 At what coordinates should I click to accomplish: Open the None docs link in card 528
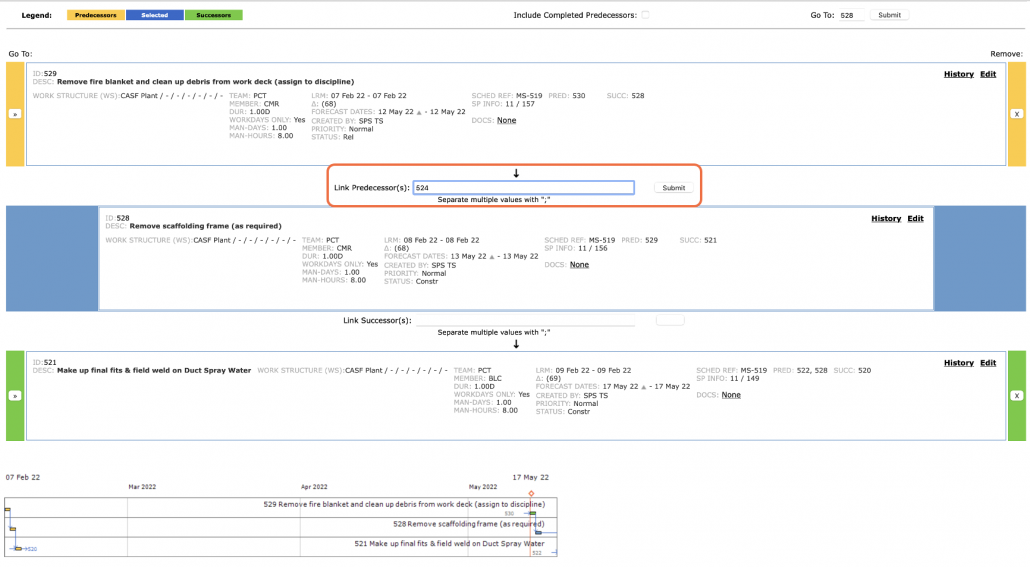579,265
